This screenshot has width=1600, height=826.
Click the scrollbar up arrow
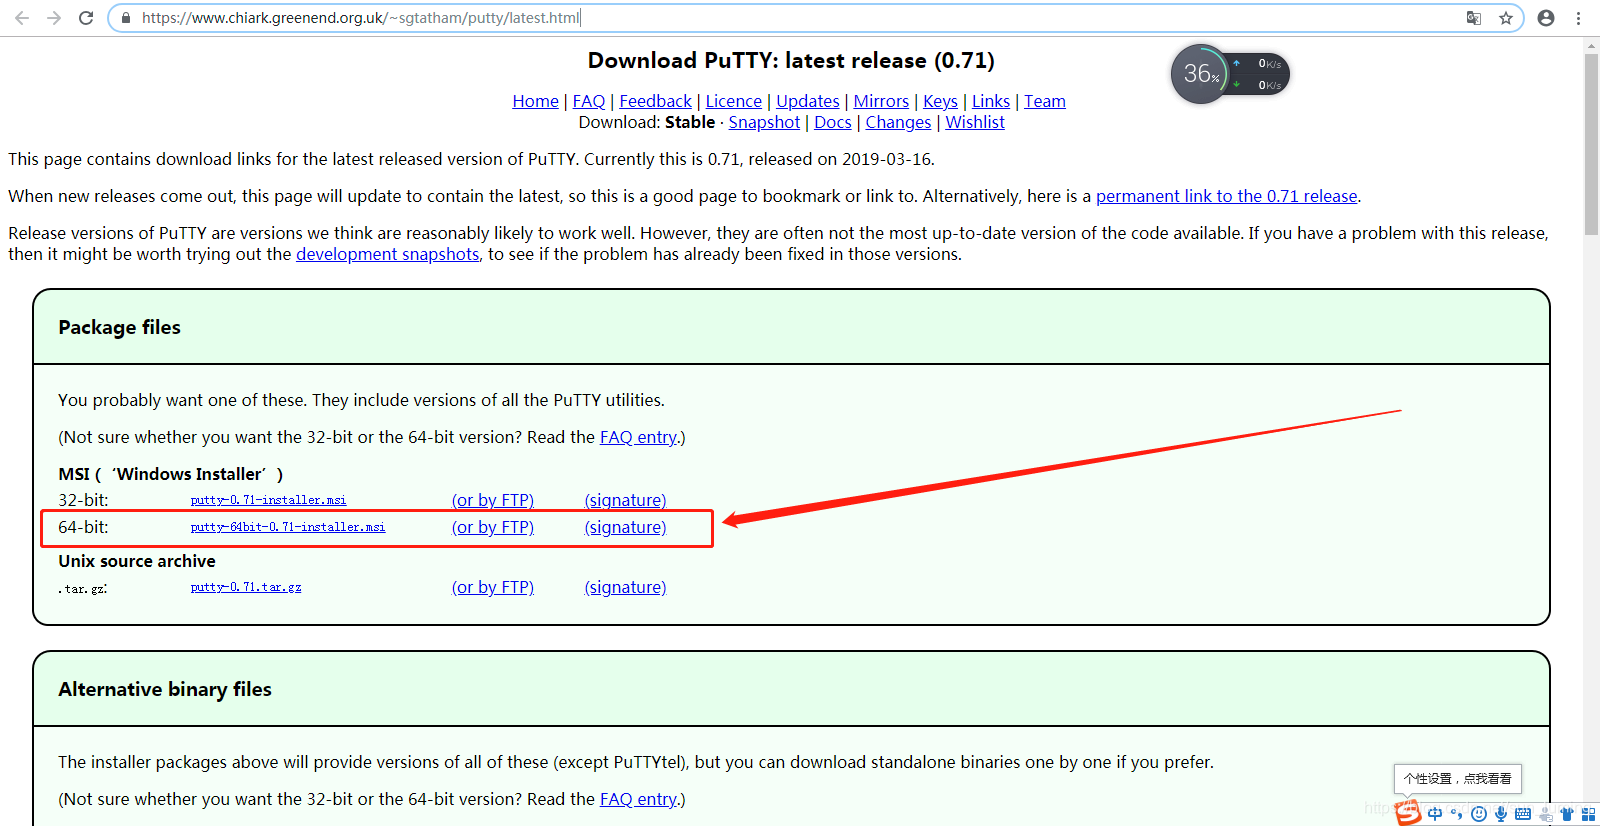point(1591,45)
